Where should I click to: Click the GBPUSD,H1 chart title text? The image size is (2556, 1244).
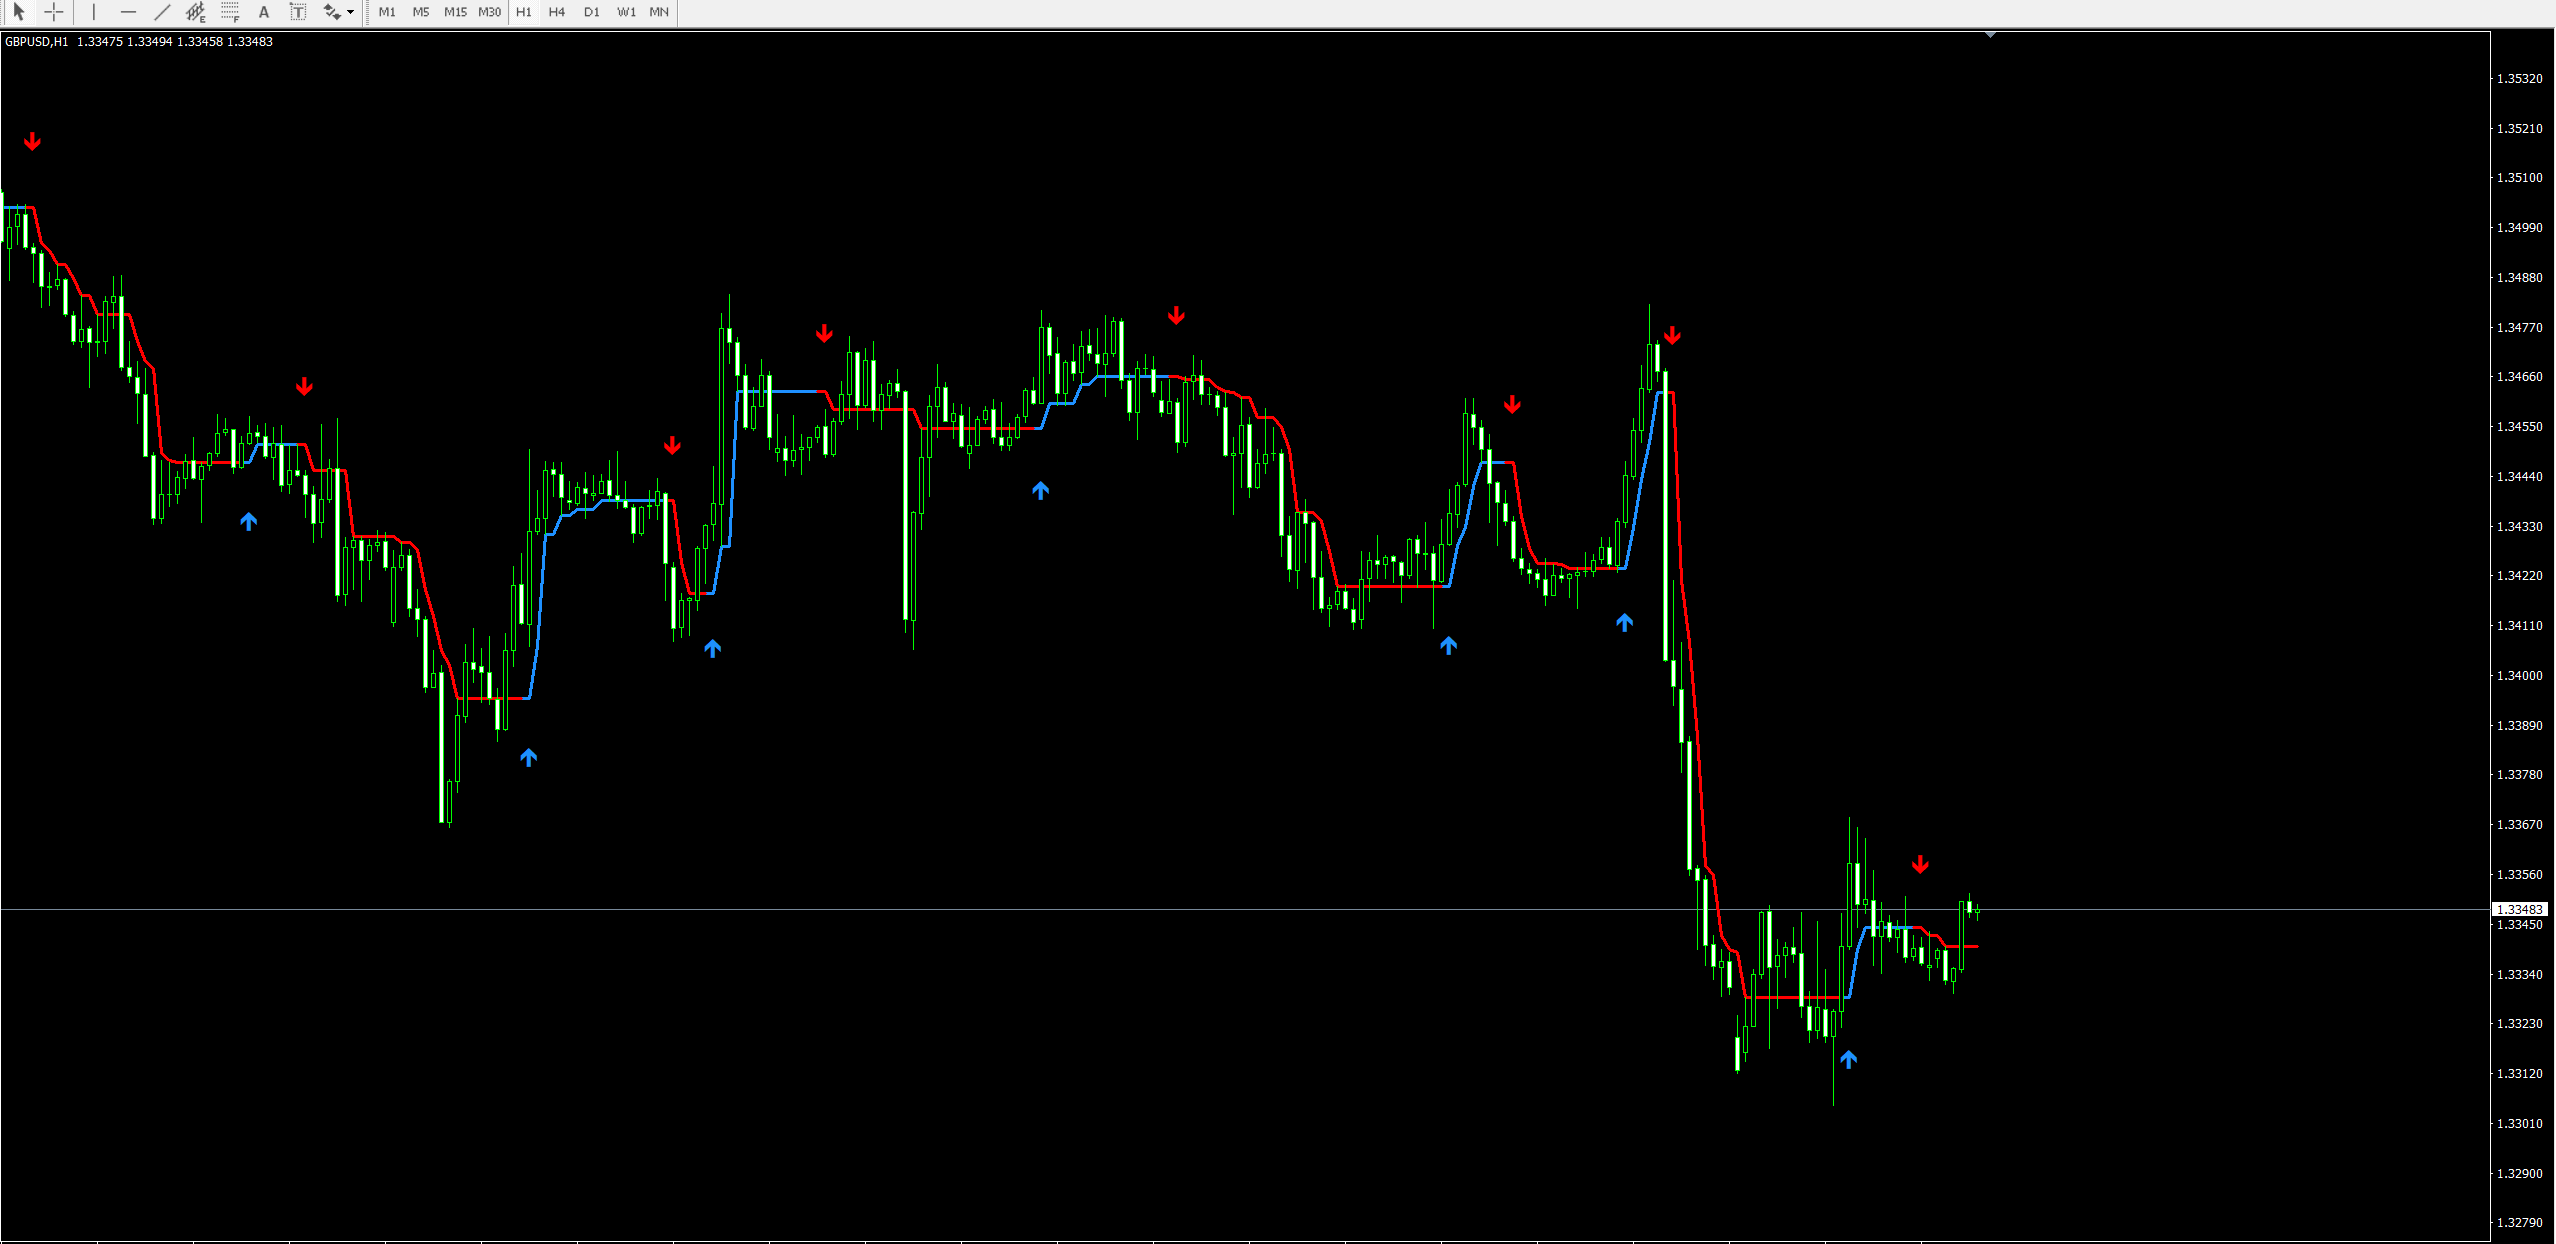[x=37, y=42]
